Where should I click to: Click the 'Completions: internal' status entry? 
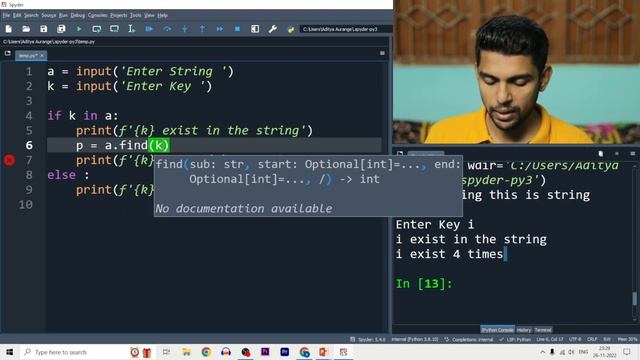tap(469, 340)
